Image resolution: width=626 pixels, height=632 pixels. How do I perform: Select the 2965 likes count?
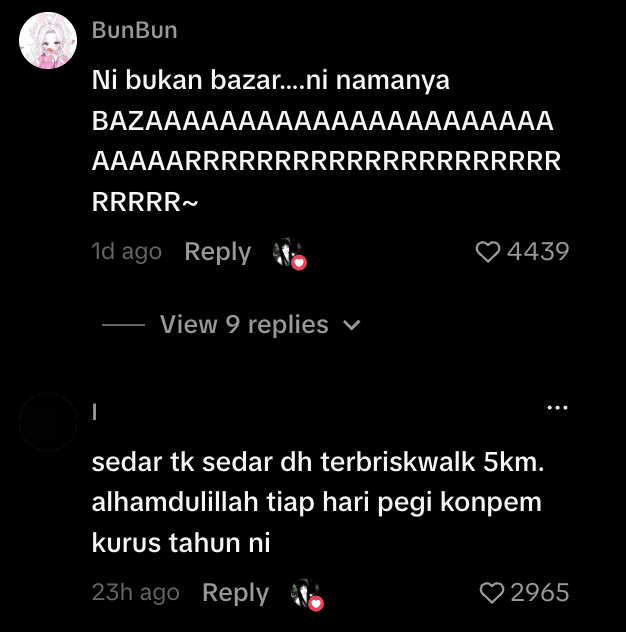[540, 592]
